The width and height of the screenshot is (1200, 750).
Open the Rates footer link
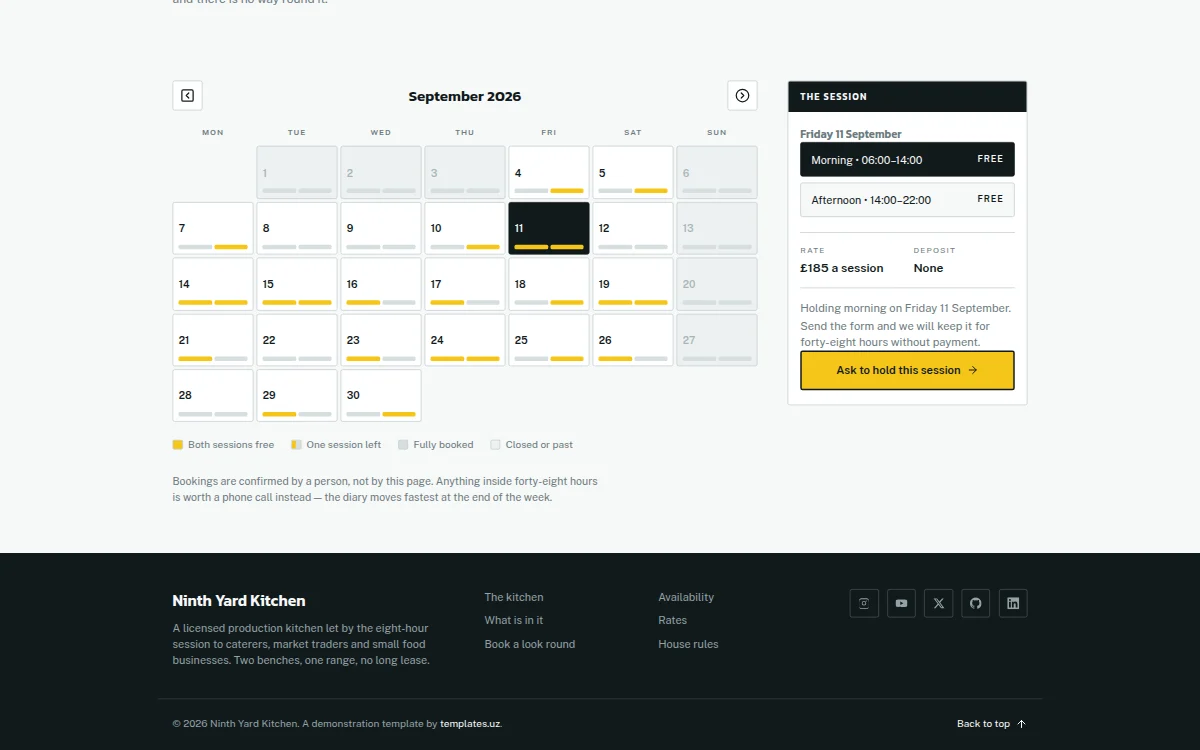[x=672, y=620]
